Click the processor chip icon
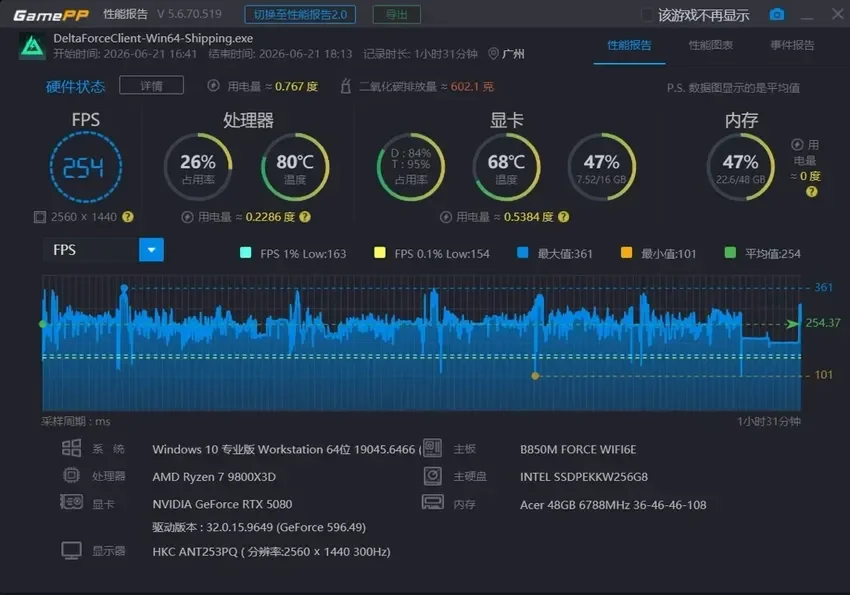Image resolution: width=850 pixels, height=595 pixels. coord(71,475)
